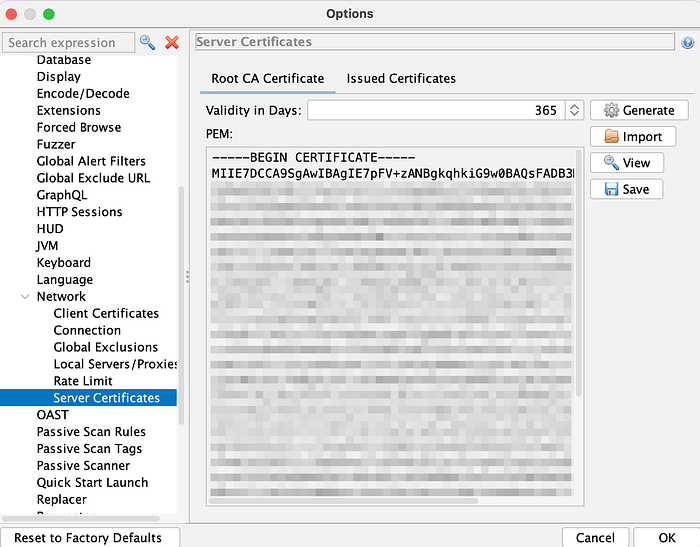The width and height of the screenshot is (700, 547).
Task: Click the options tree vertical scrollbar
Action: pos(181,305)
